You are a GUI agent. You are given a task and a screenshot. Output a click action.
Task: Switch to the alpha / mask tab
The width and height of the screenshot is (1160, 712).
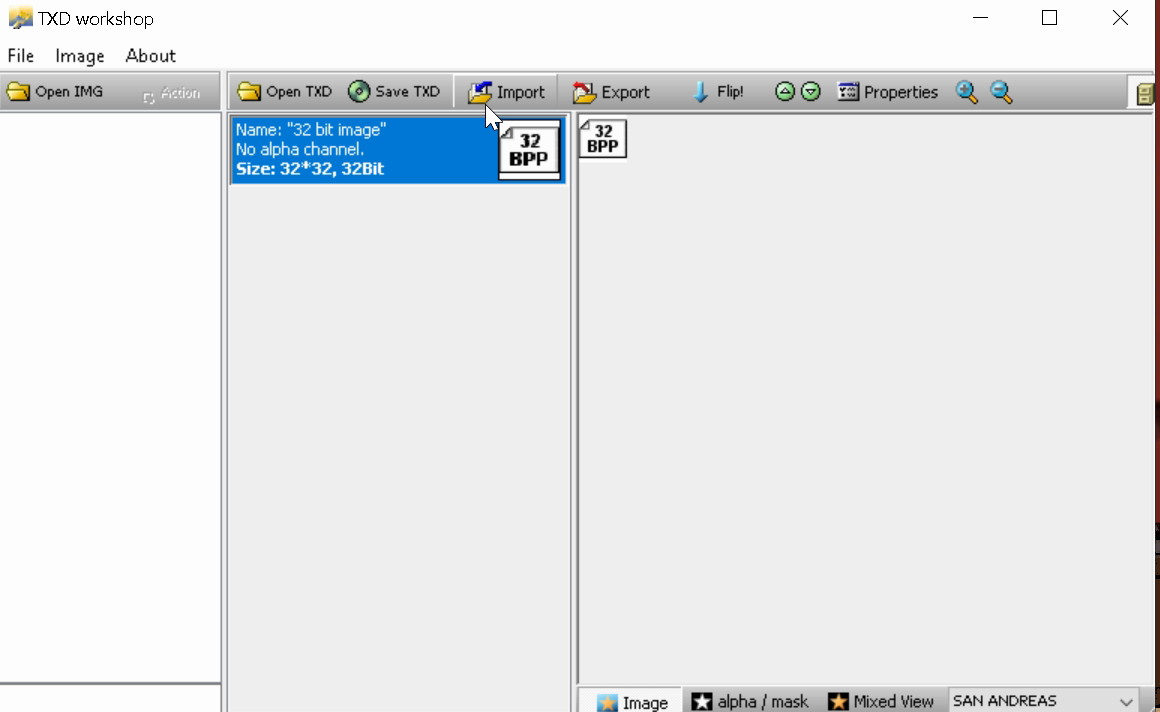749,701
